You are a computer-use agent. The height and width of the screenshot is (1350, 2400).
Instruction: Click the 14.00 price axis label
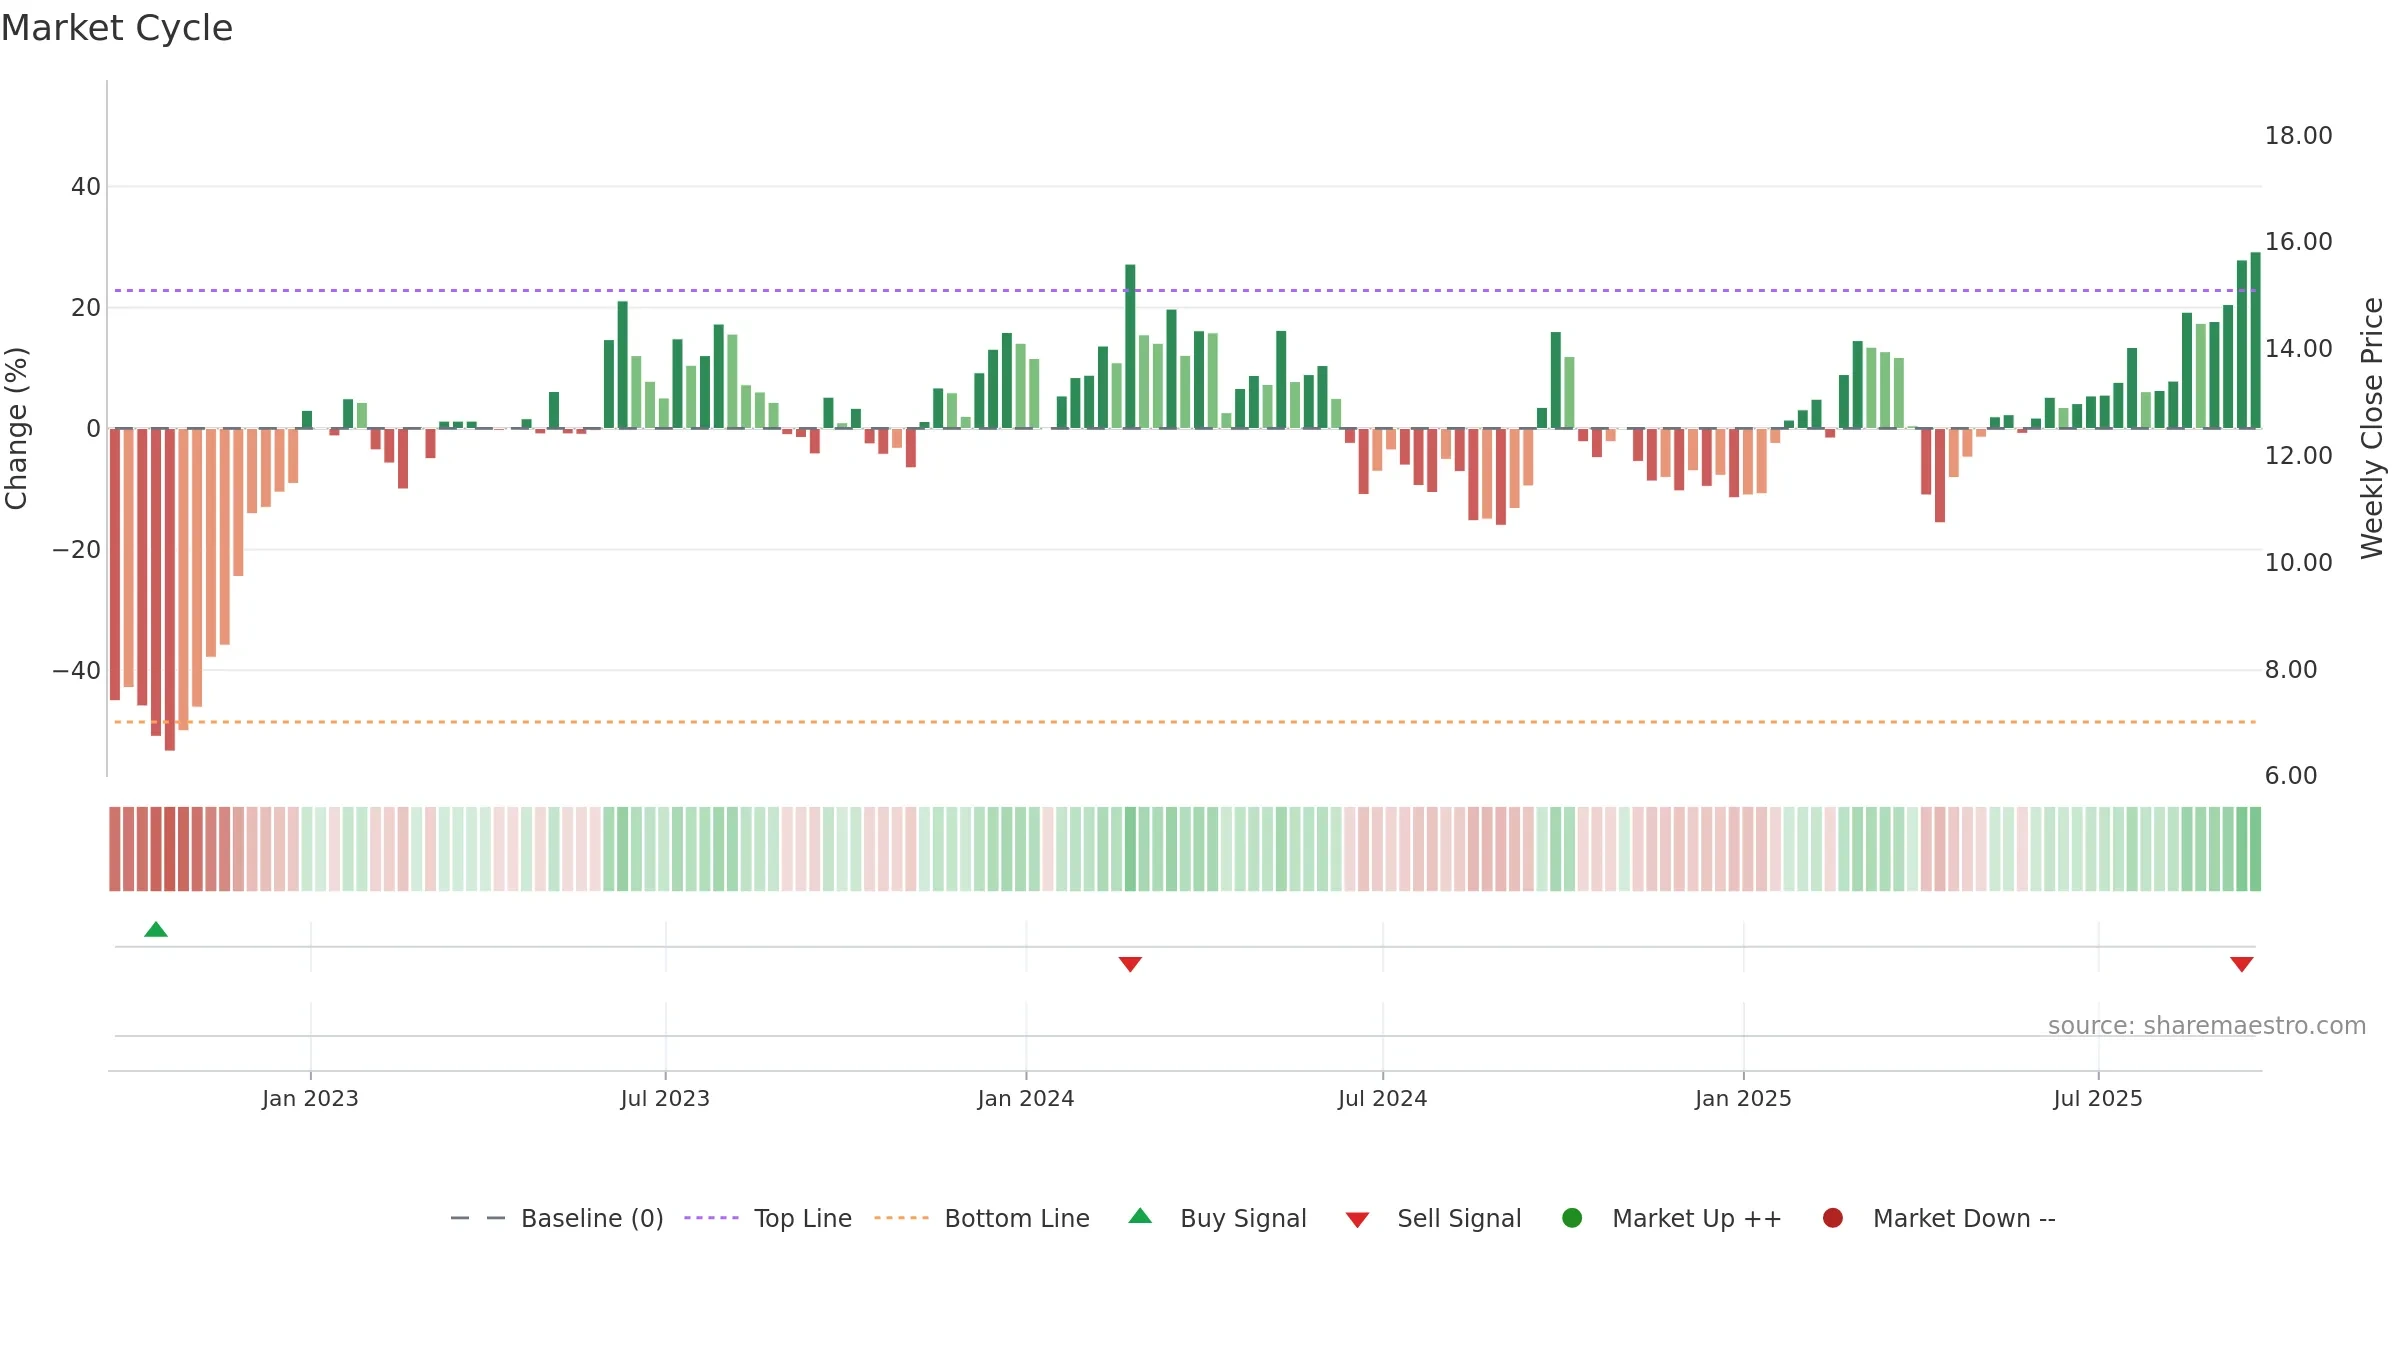pos(2298,349)
